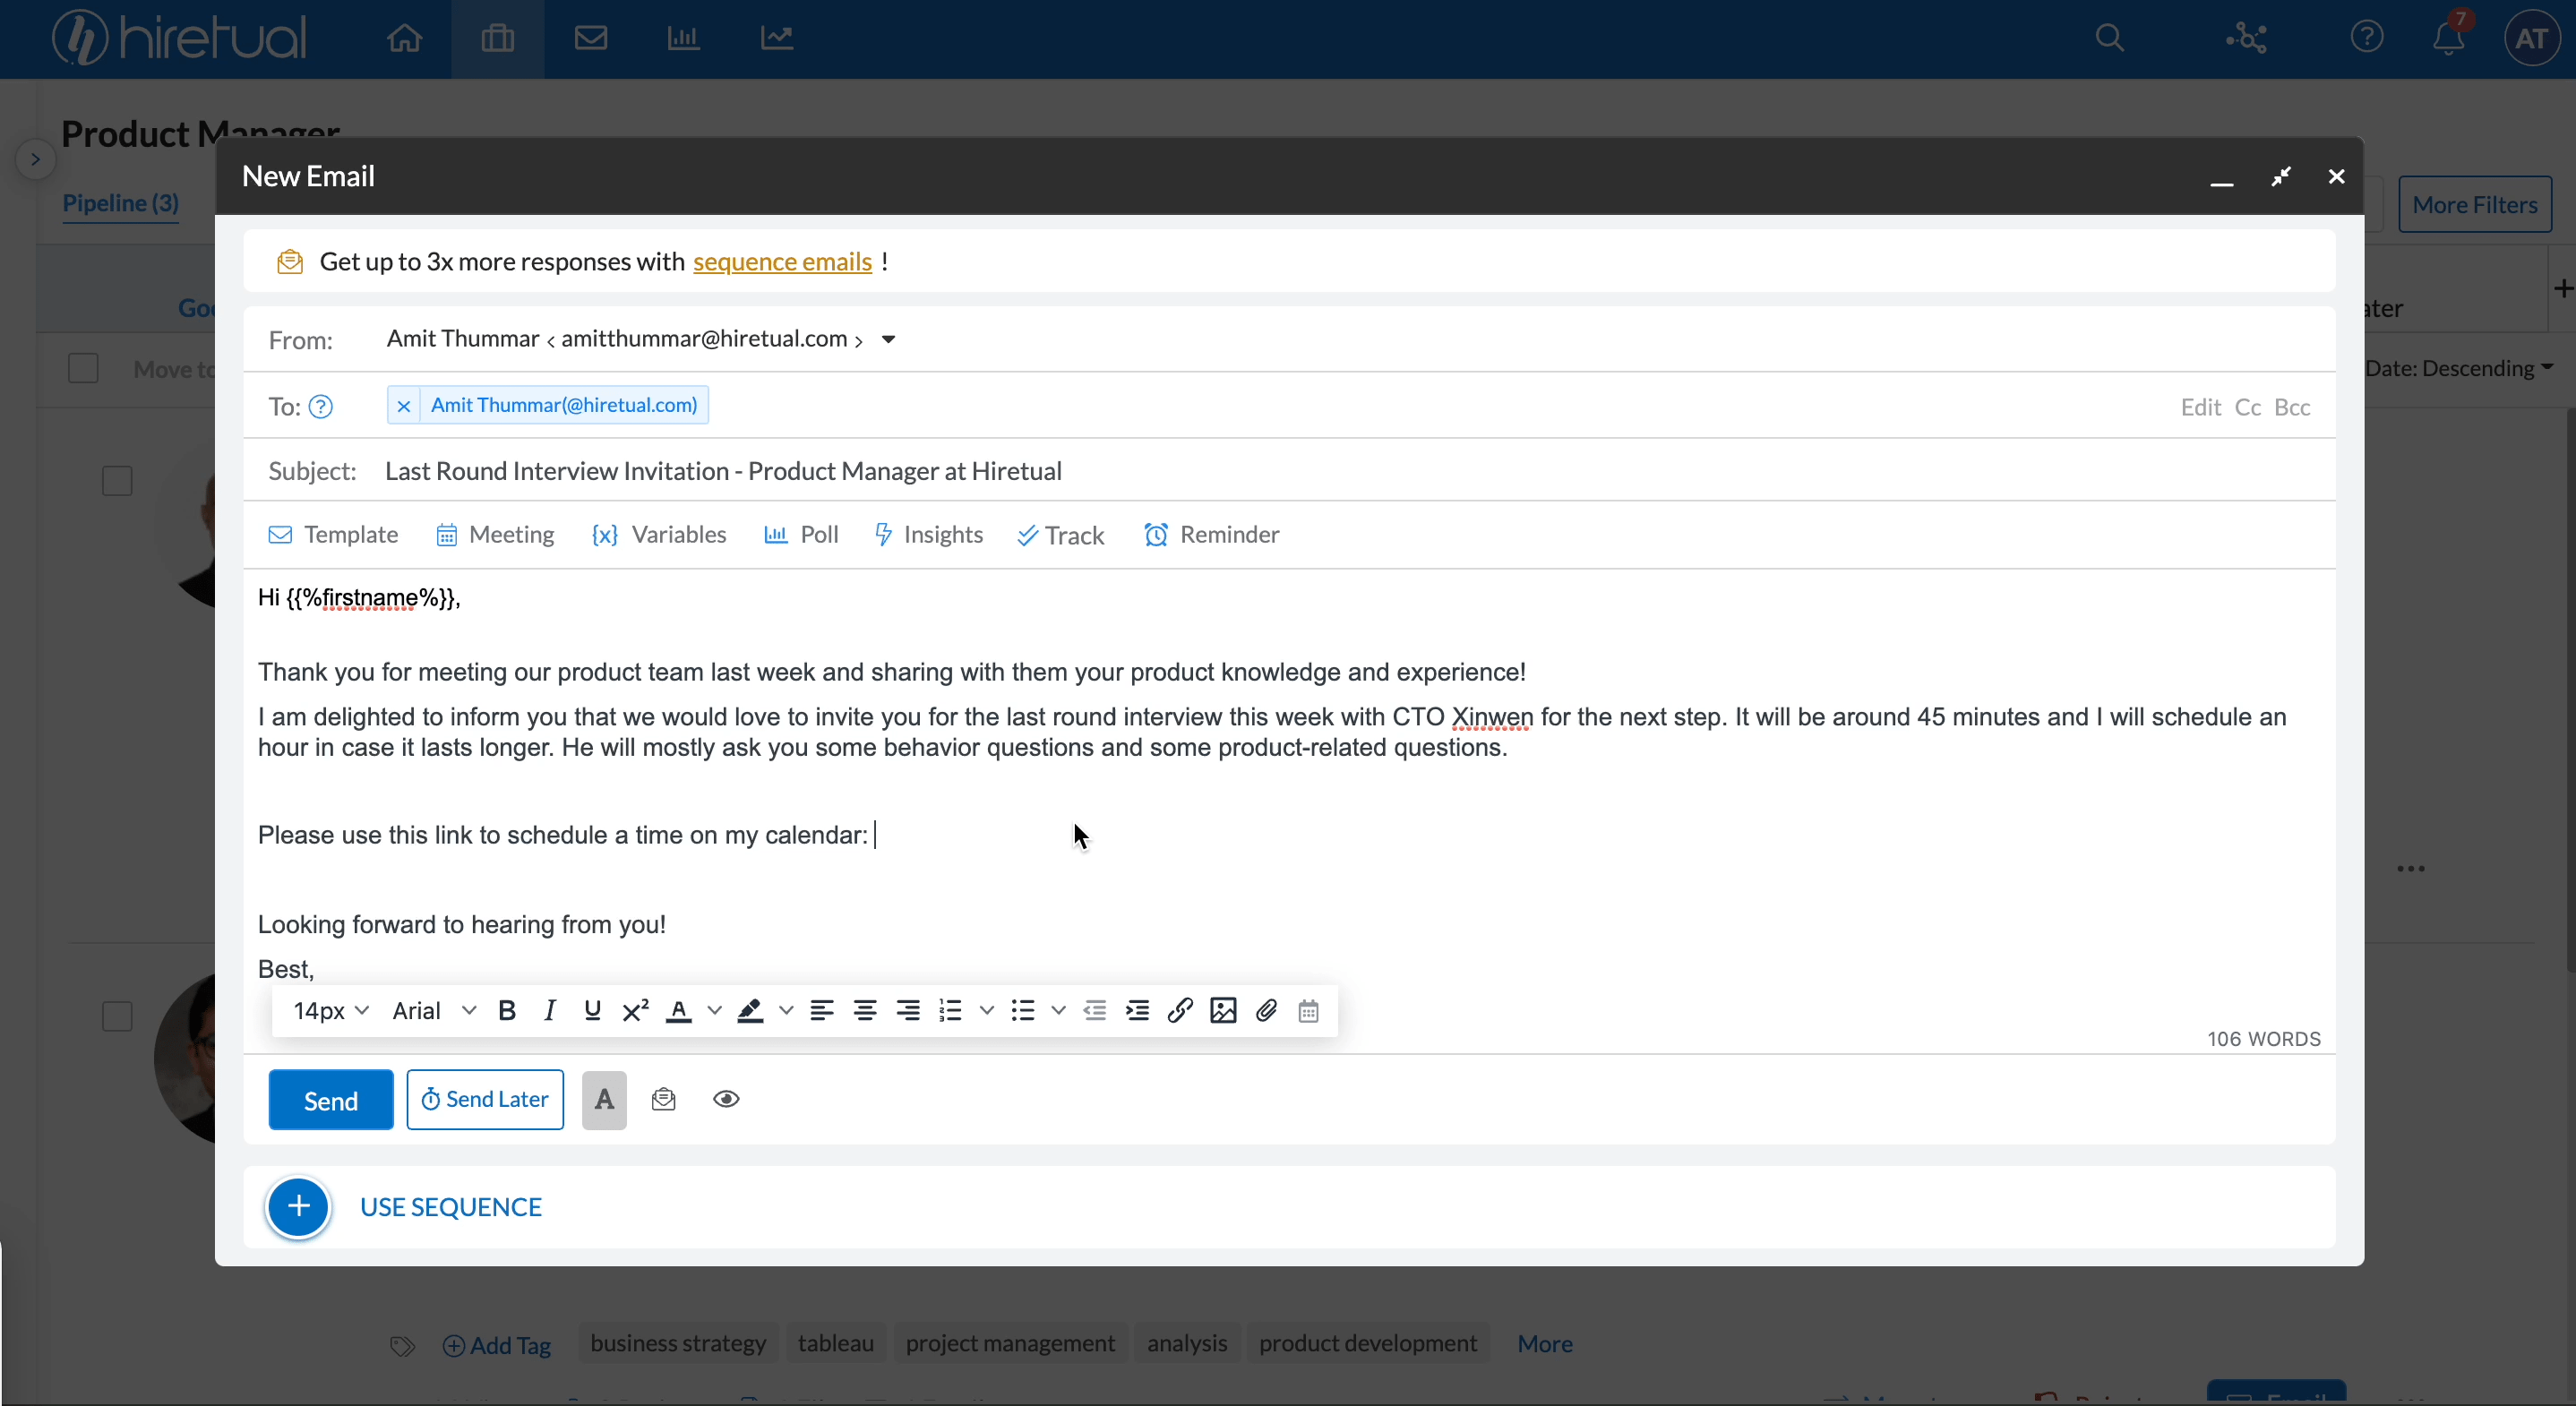2576x1406 pixels.
Task: Open the text color dropdown arrow
Action: pyautogui.click(x=714, y=1010)
